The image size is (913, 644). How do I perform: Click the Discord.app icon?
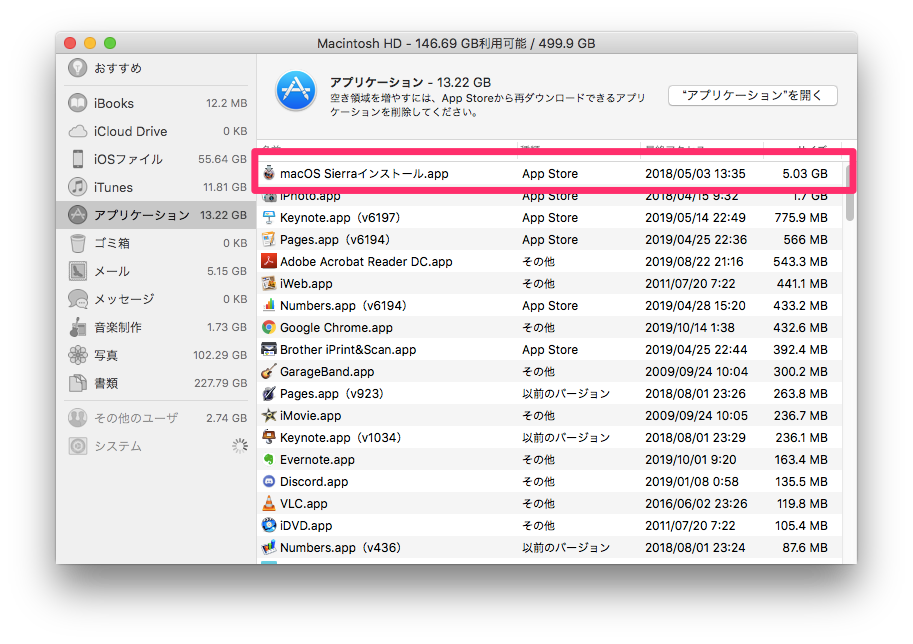[x=268, y=482]
